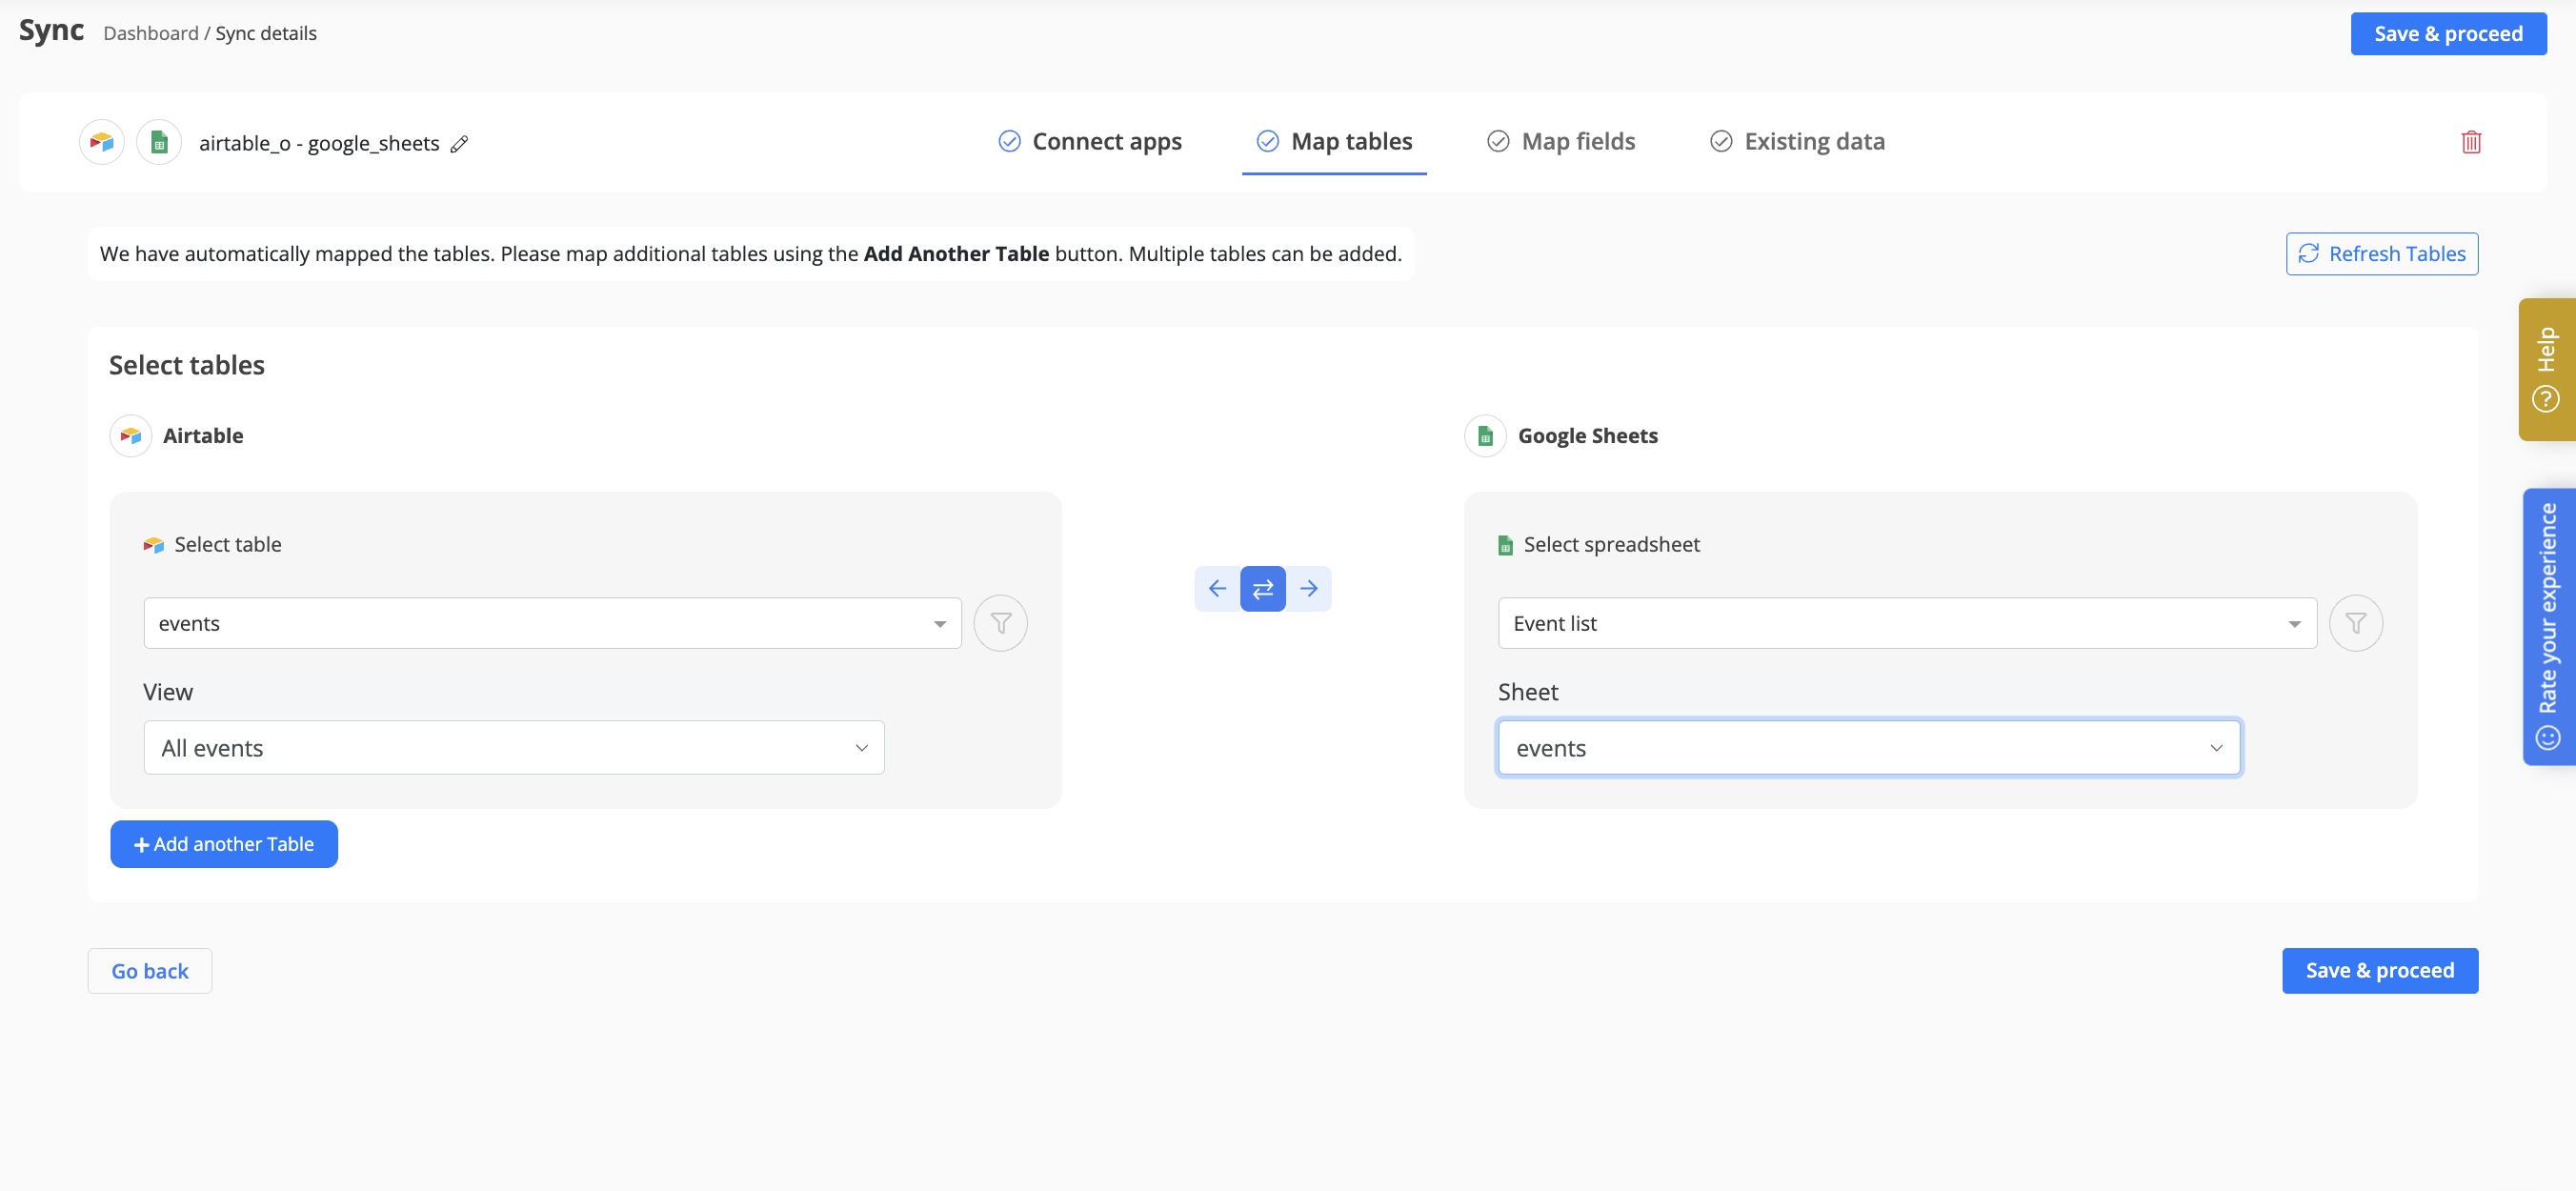Open Rate your experience feedback tab

tap(2547, 626)
